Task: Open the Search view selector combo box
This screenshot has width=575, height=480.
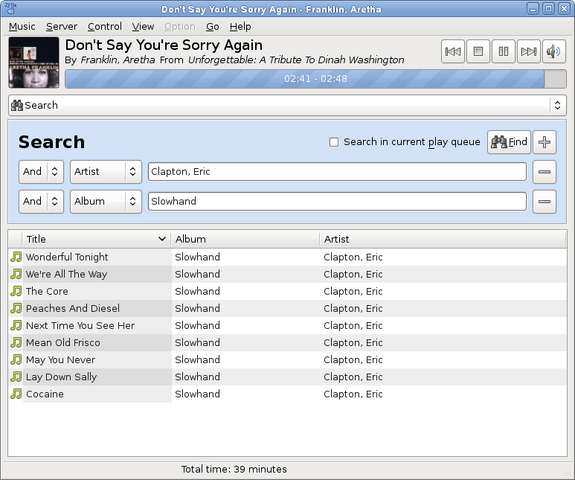Action: [x=288, y=105]
